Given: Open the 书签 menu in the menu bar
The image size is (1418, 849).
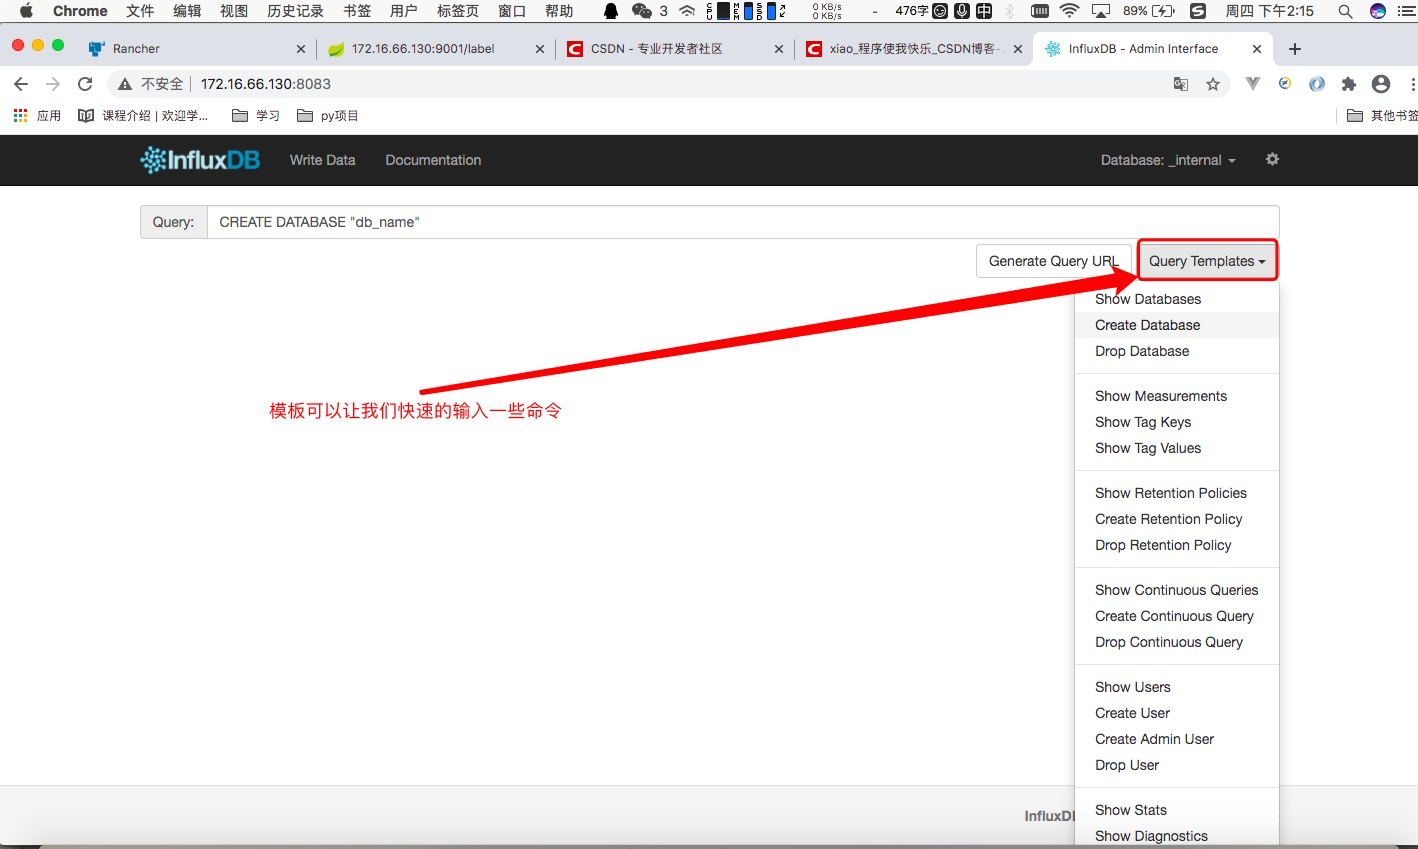Looking at the screenshot, I should point(357,11).
